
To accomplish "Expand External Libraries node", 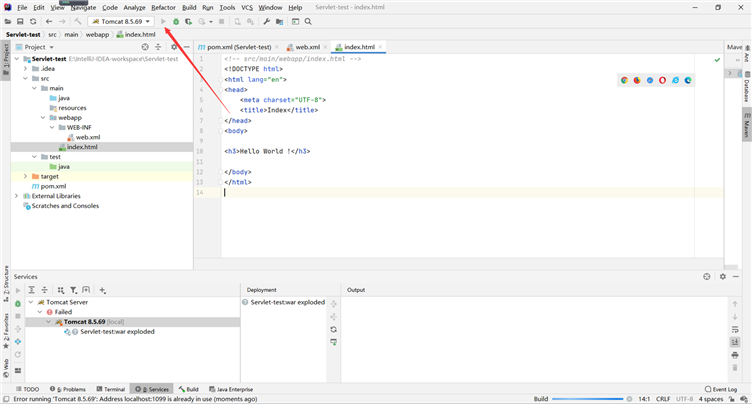I will click(17, 196).
